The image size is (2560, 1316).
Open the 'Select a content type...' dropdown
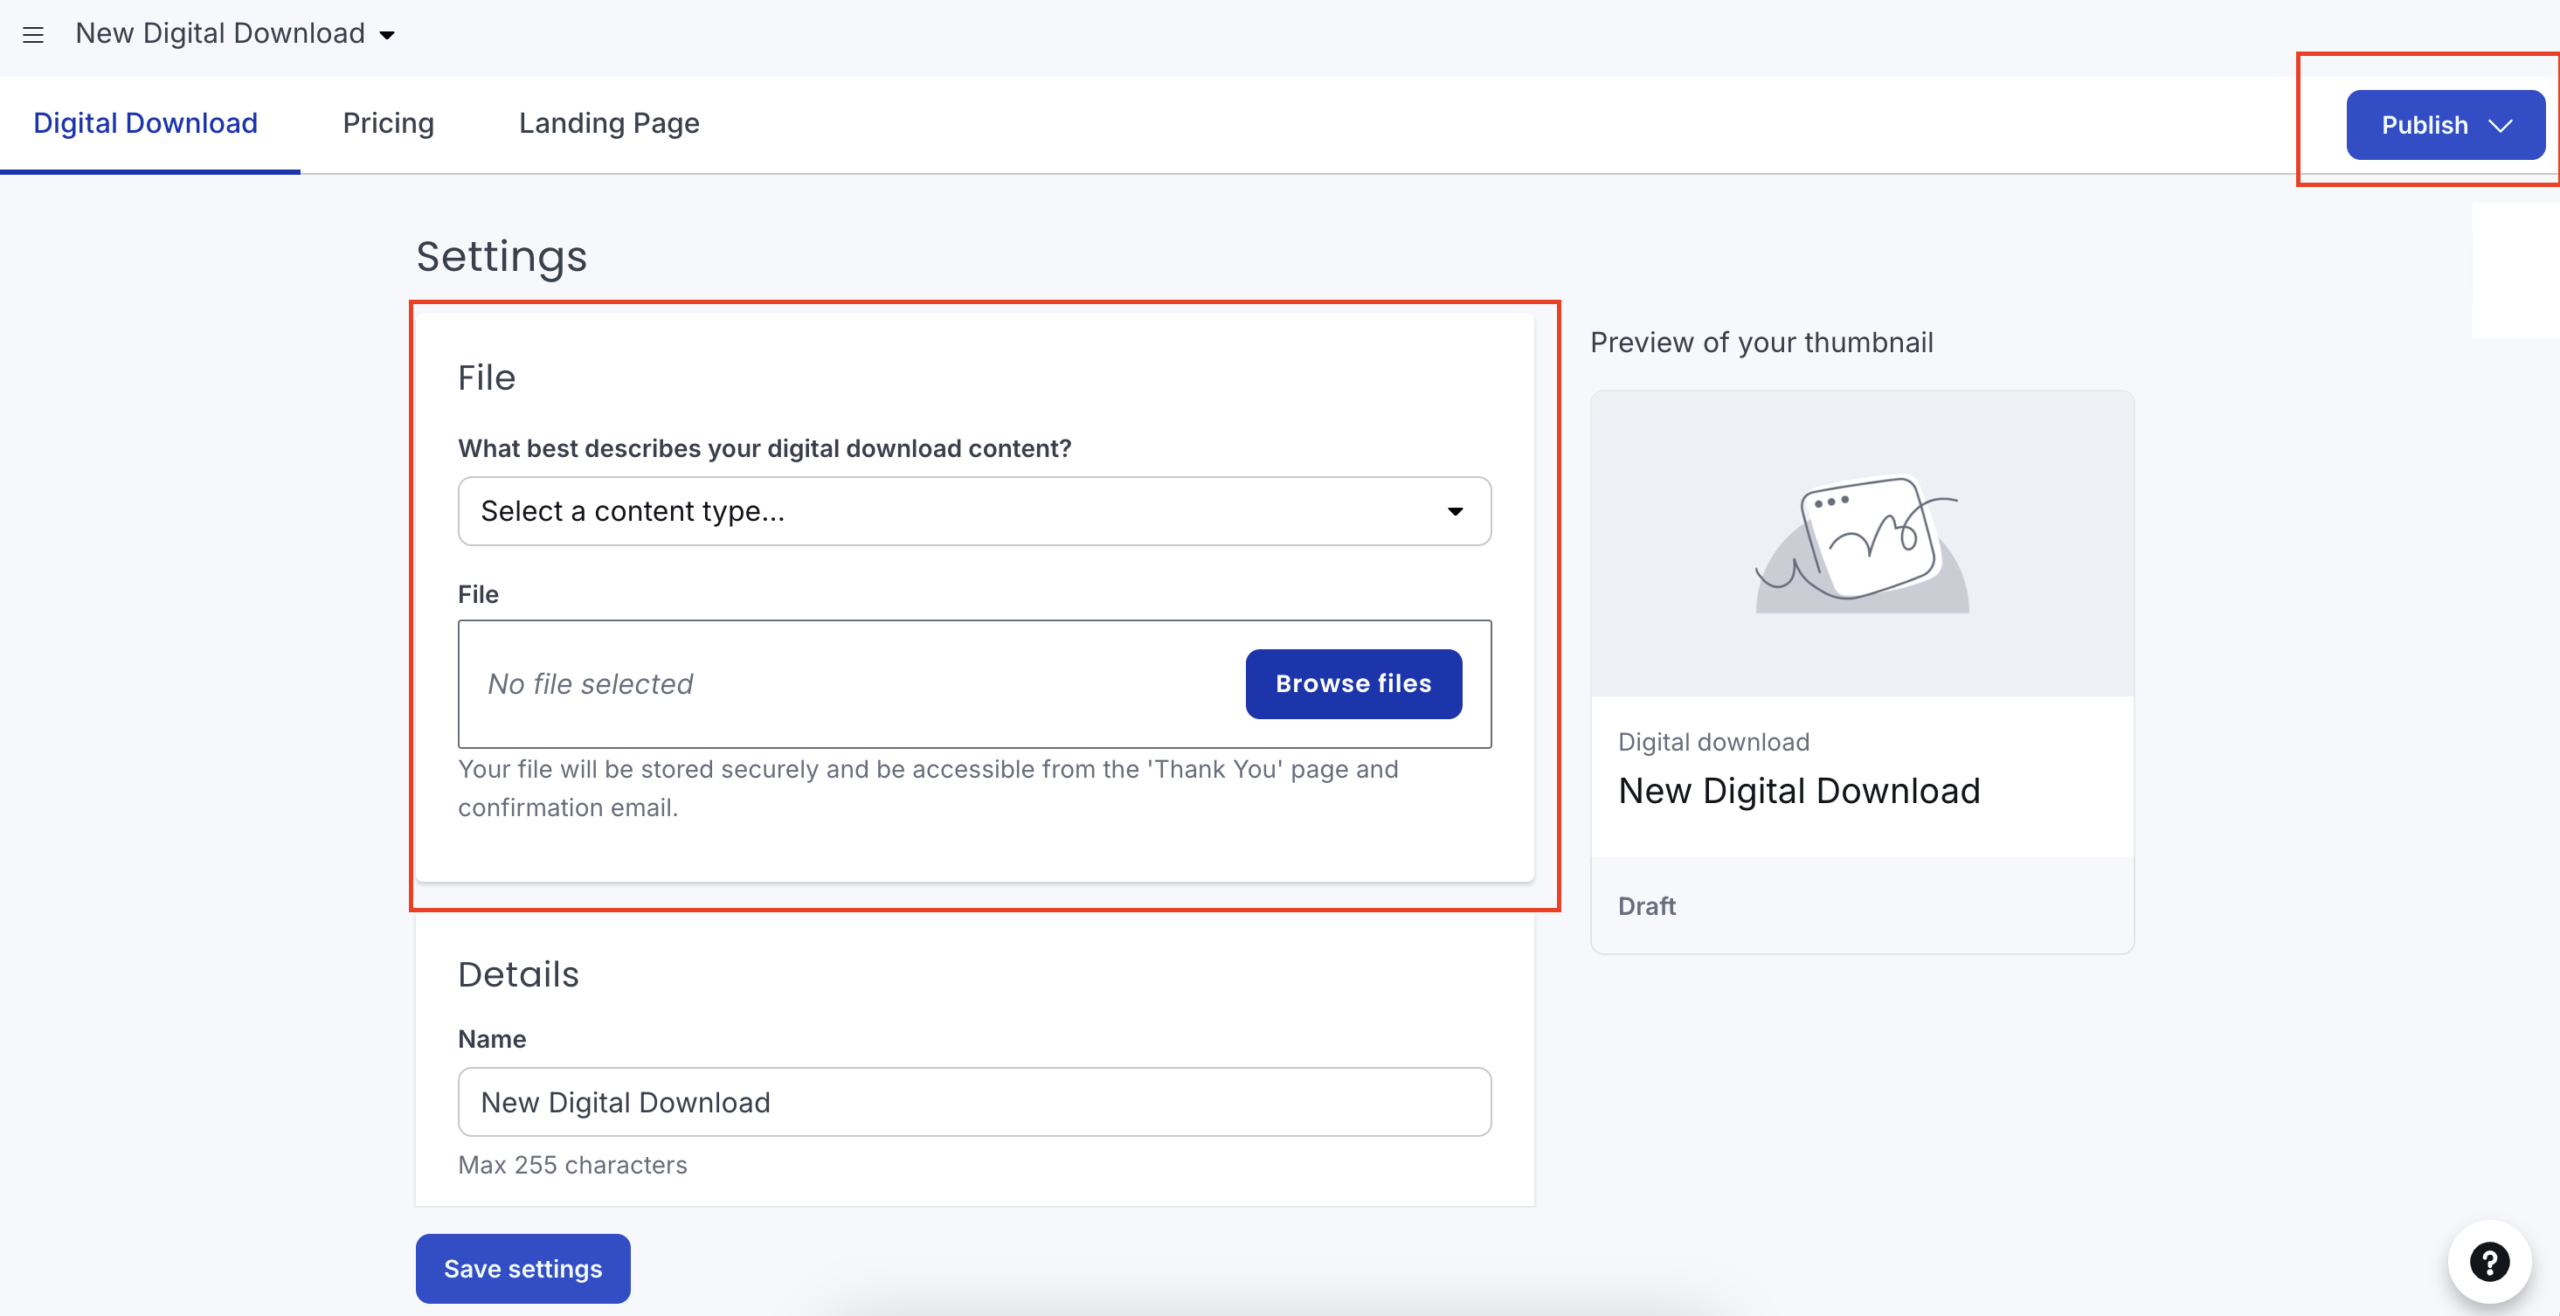coord(974,511)
